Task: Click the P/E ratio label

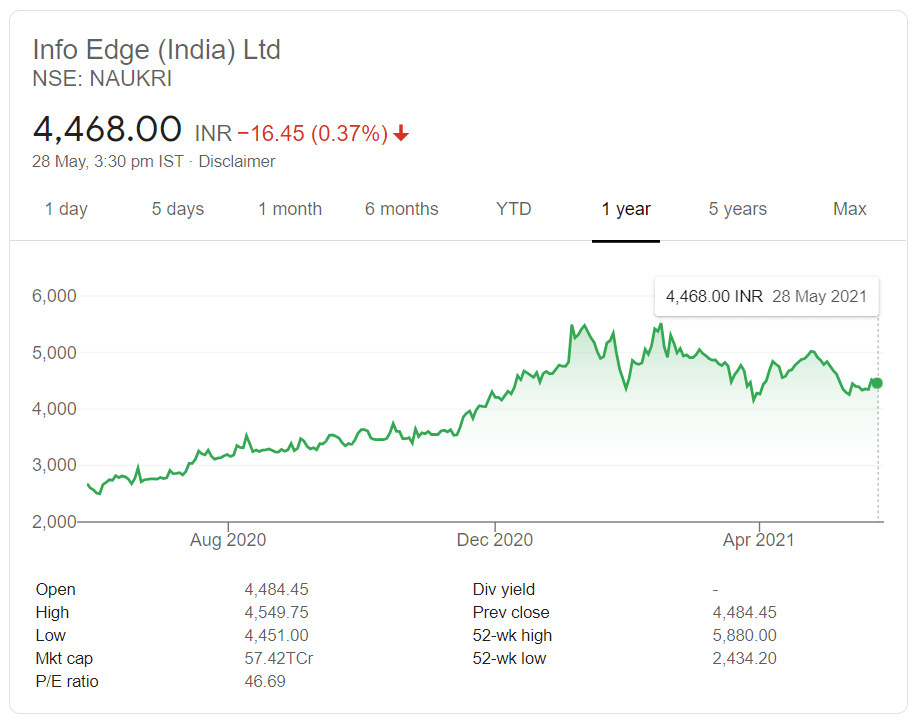Action: (x=67, y=681)
